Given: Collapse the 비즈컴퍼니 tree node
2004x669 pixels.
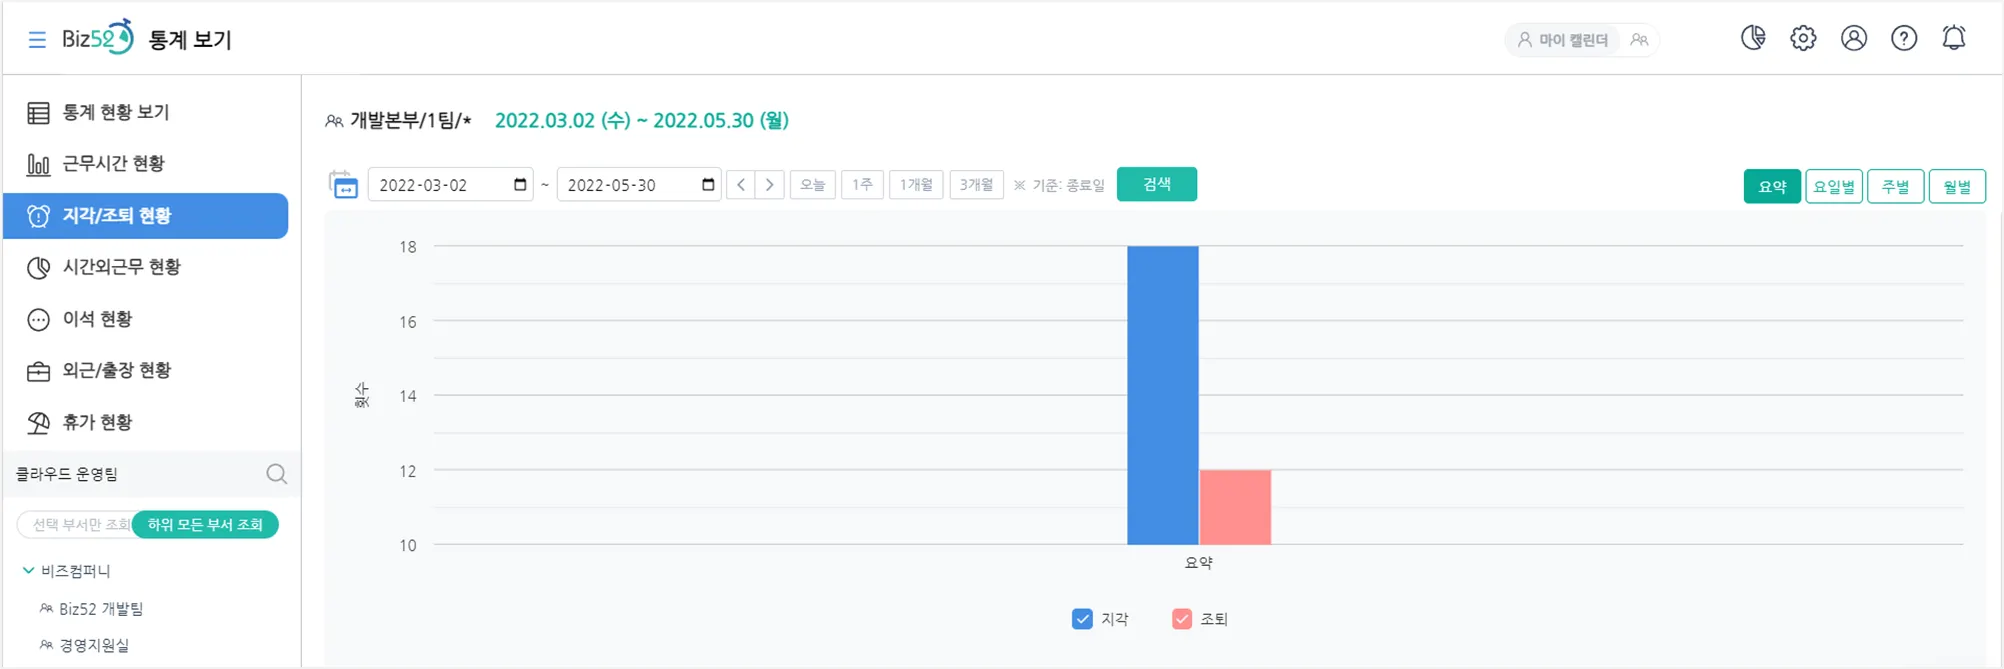Looking at the screenshot, I should [x=28, y=571].
